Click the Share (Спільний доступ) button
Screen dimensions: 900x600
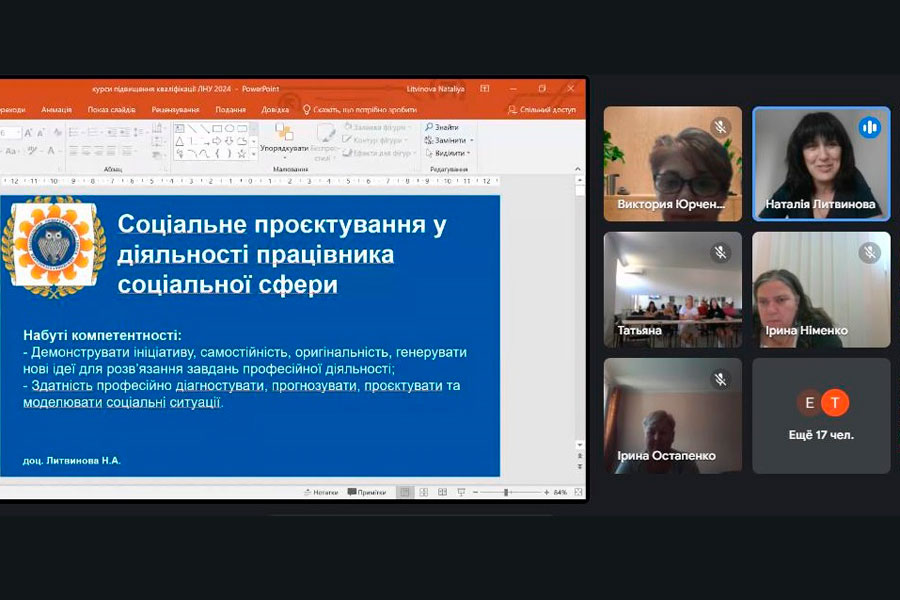(x=542, y=110)
